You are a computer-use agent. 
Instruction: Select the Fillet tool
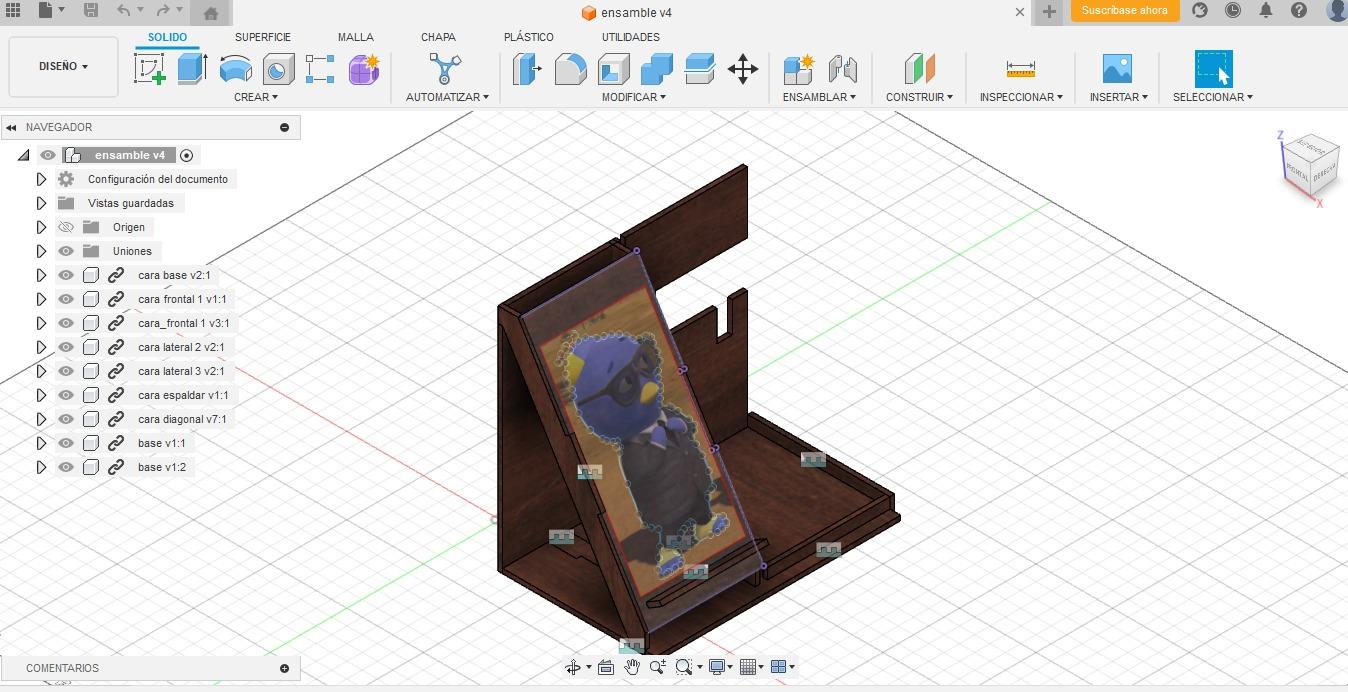pos(570,69)
